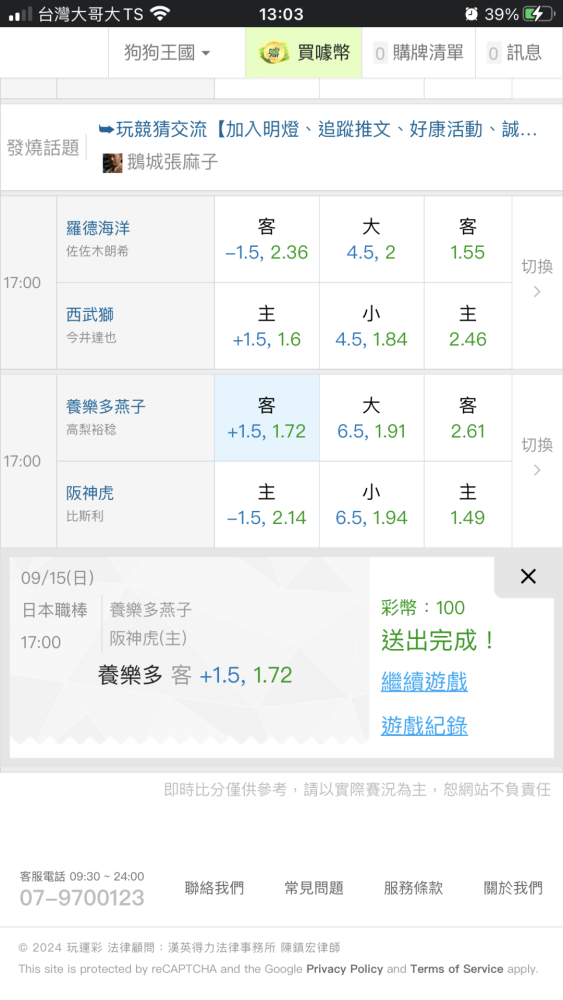Tap the 買噱幣 coin icon
The image size is (563, 1000).
(274, 53)
